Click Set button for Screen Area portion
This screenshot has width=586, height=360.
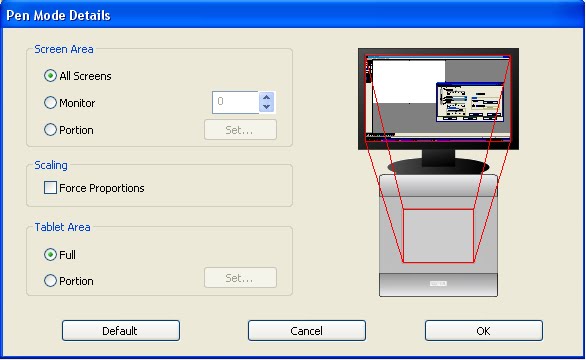240,130
